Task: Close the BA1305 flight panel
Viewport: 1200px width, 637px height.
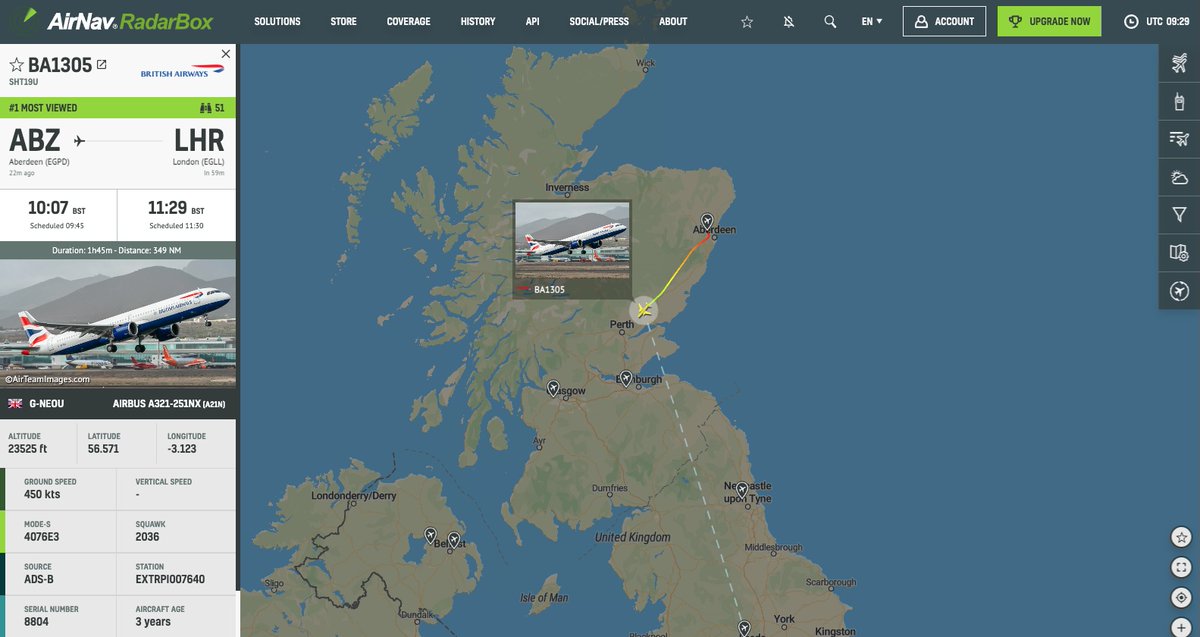Action: (226, 53)
